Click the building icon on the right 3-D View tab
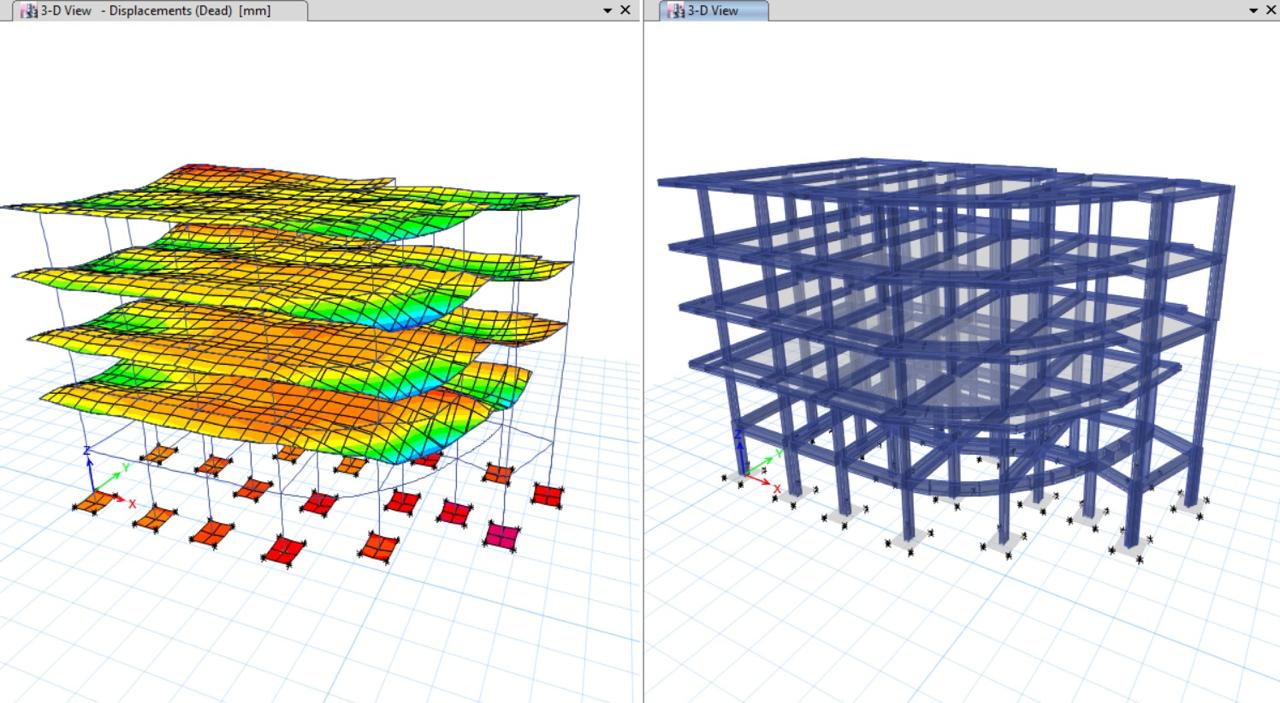The width and height of the screenshot is (1280, 703). pyautogui.click(x=676, y=11)
